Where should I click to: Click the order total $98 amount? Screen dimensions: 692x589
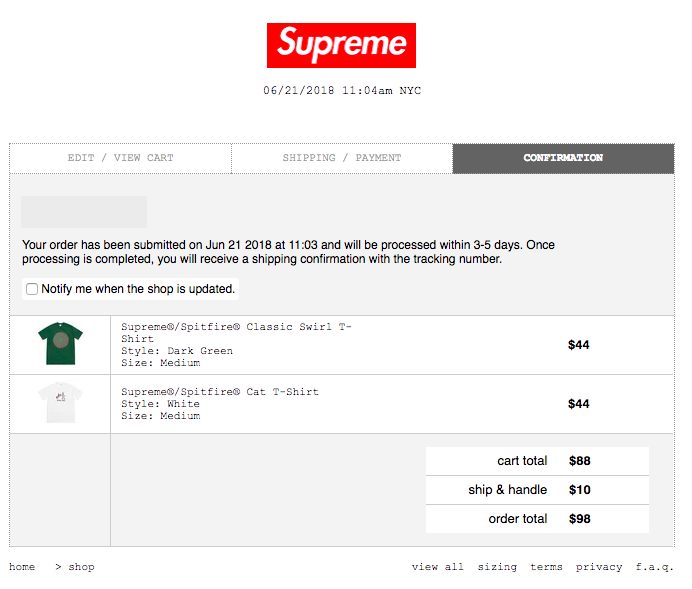click(x=579, y=519)
